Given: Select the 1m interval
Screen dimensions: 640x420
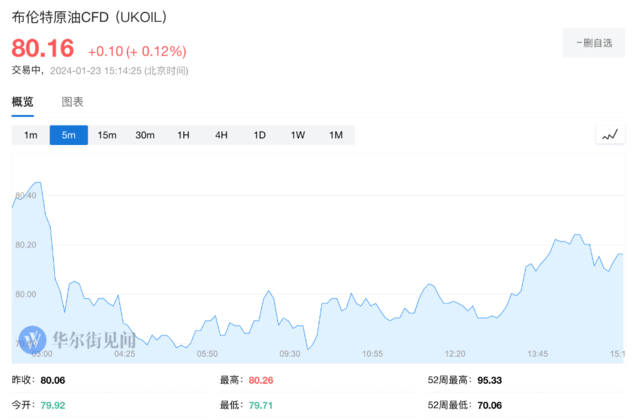Looking at the screenshot, I should (x=31, y=135).
